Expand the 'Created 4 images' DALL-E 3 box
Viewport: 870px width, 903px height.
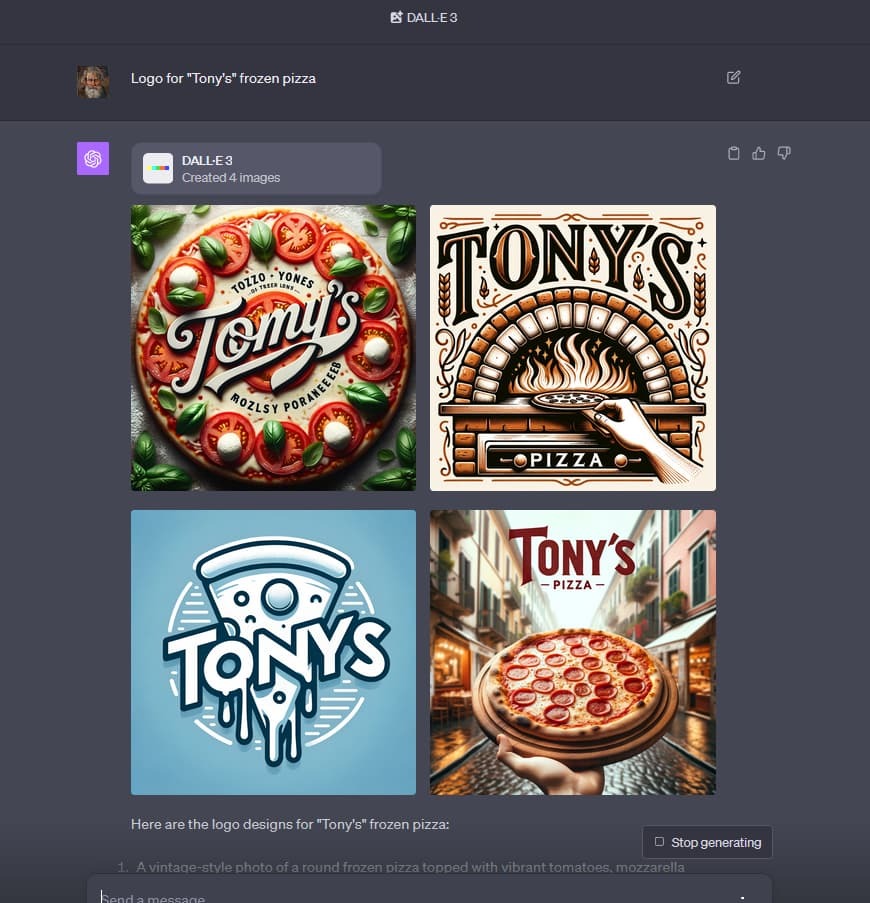256,169
